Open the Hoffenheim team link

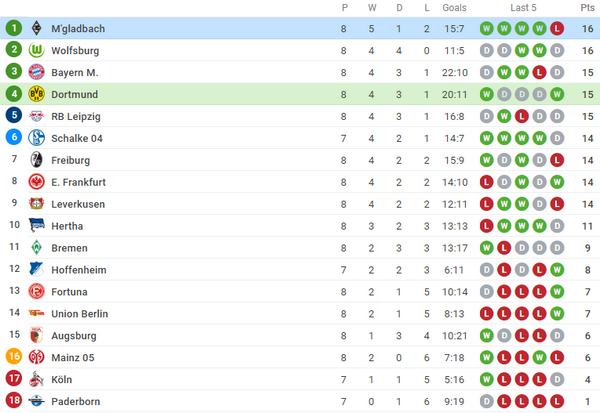(79, 270)
